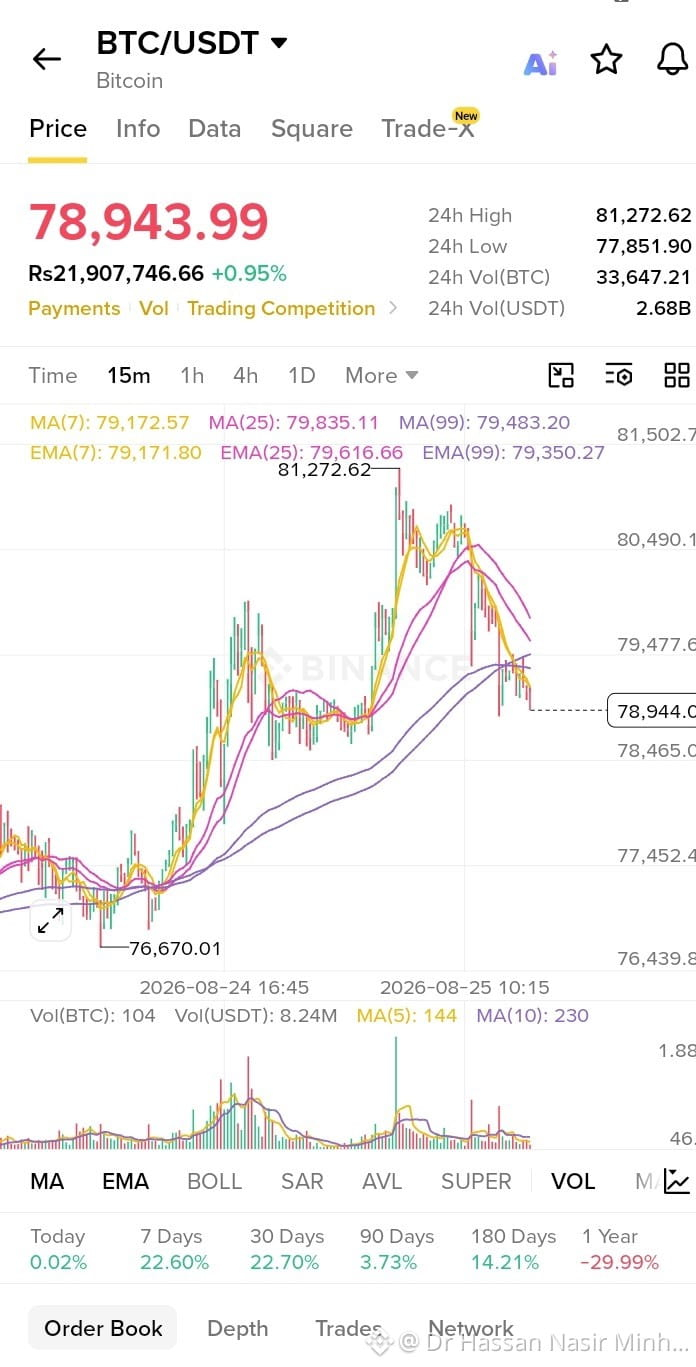Viewport: 696px width, 1367px height.
Task: Click the MA(99): 79,483.20 label
Action: [484, 422]
